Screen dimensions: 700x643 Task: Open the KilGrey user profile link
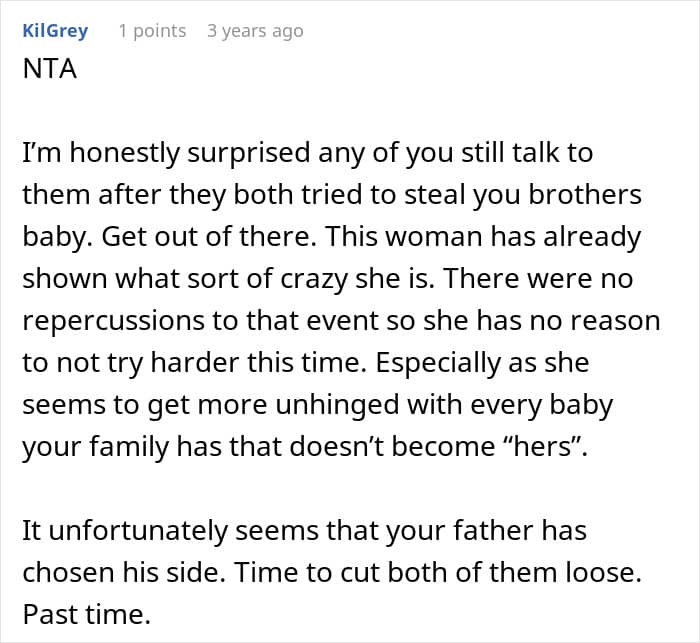point(55,31)
